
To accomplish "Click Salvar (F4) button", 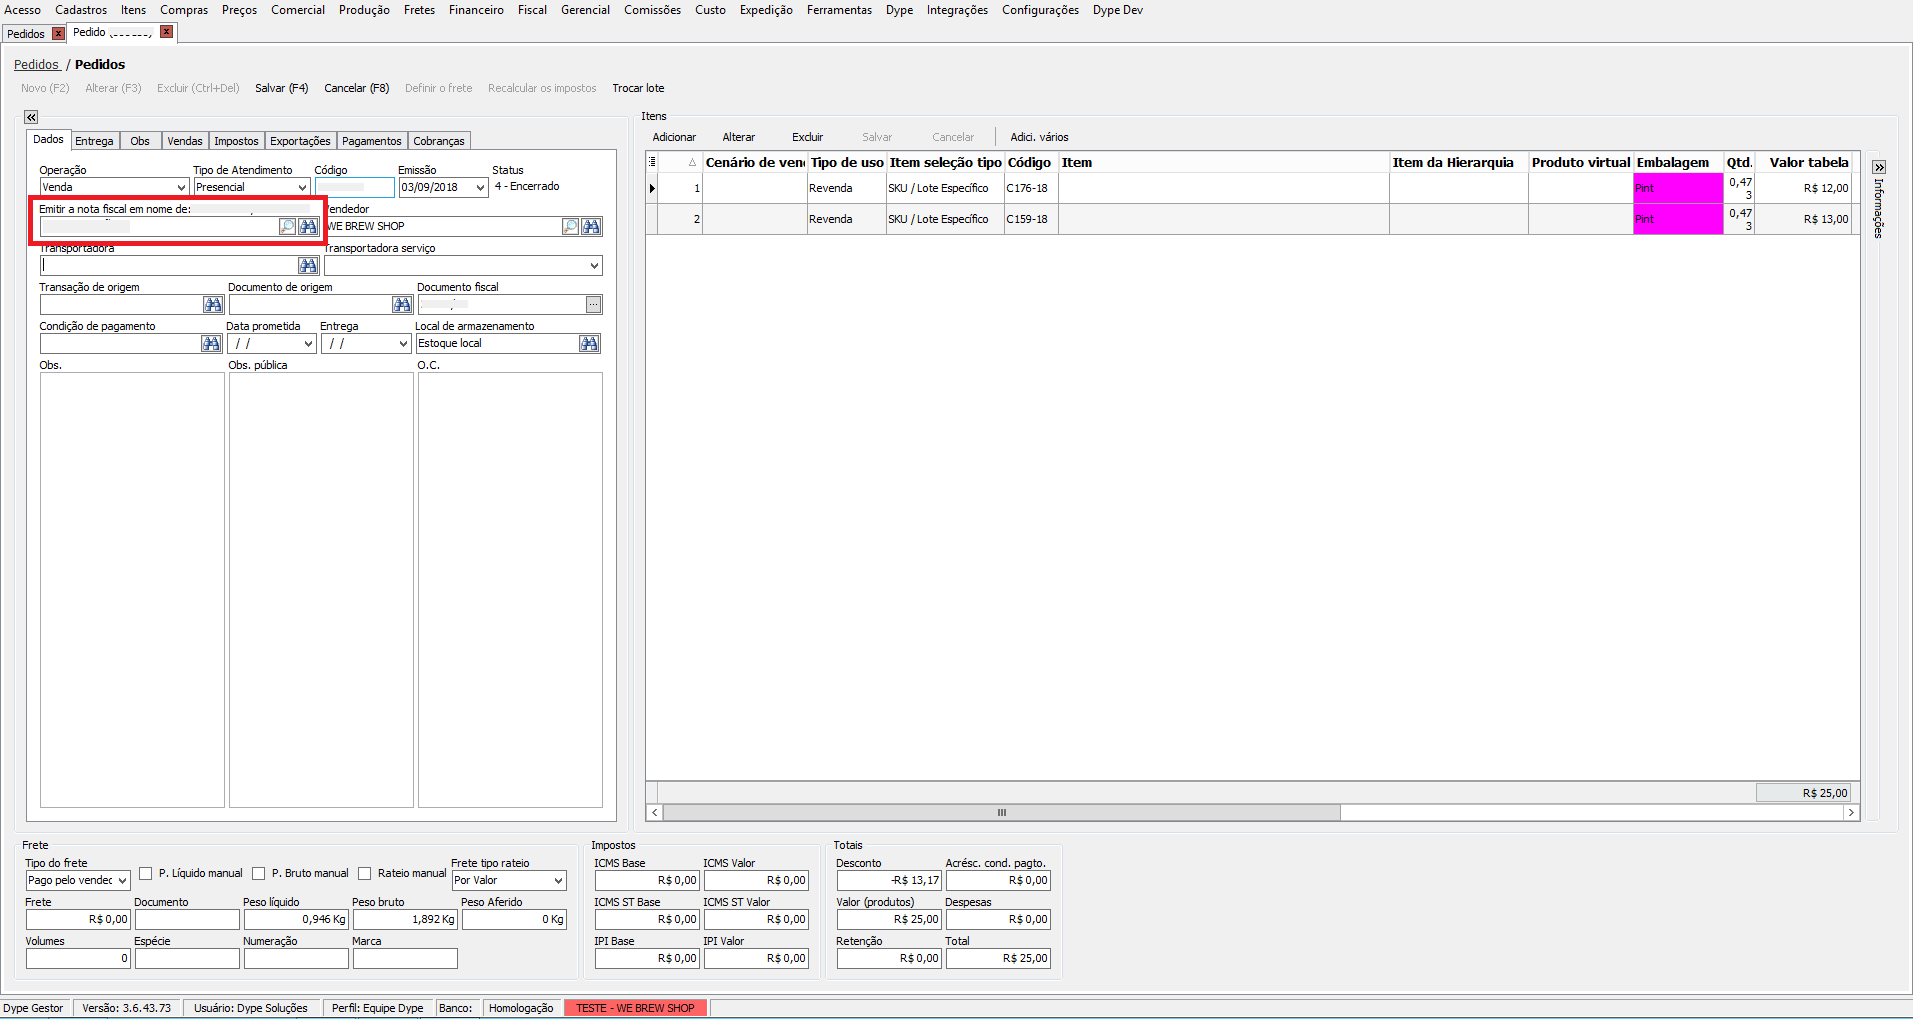I will [x=282, y=88].
